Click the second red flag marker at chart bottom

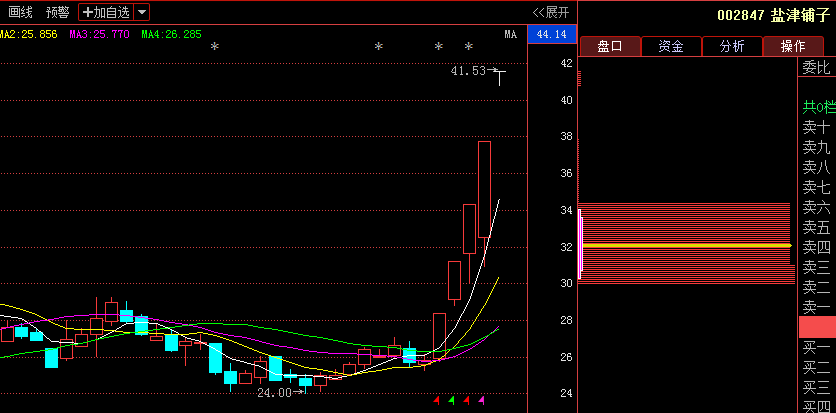pos(466,401)
